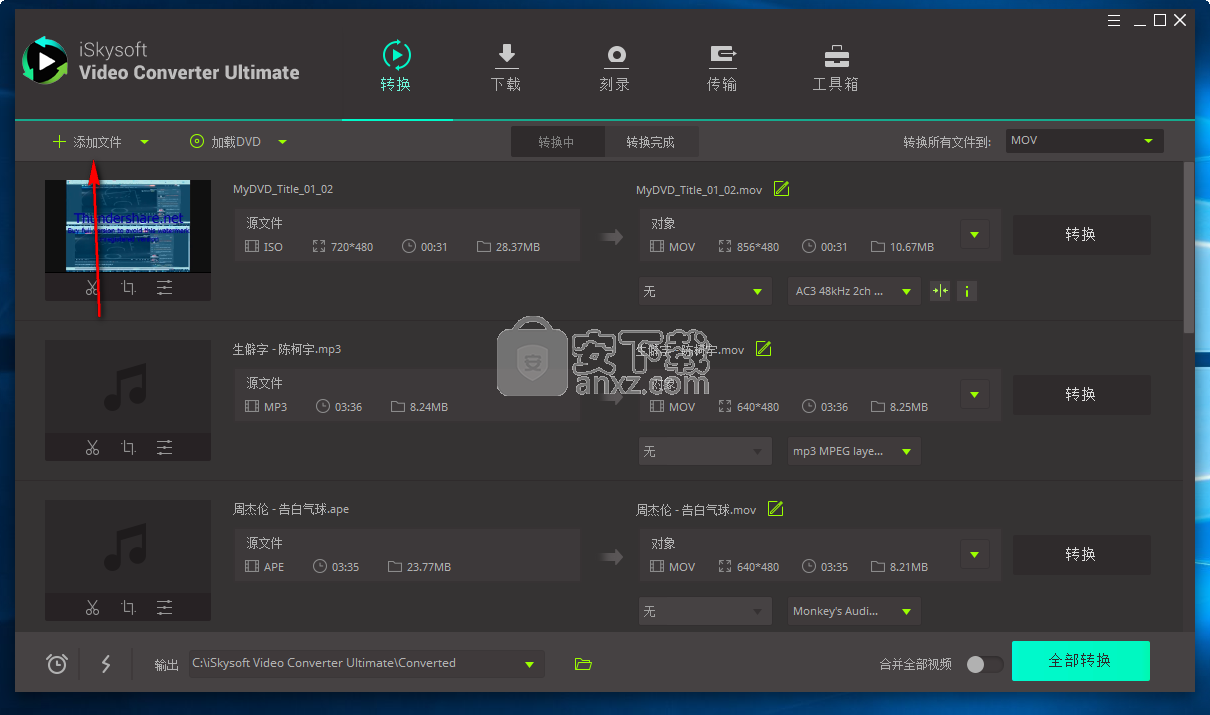
Task: Open target format dropdown for 生僻字 - 陈柯宇
Action: tap(975, 396)
